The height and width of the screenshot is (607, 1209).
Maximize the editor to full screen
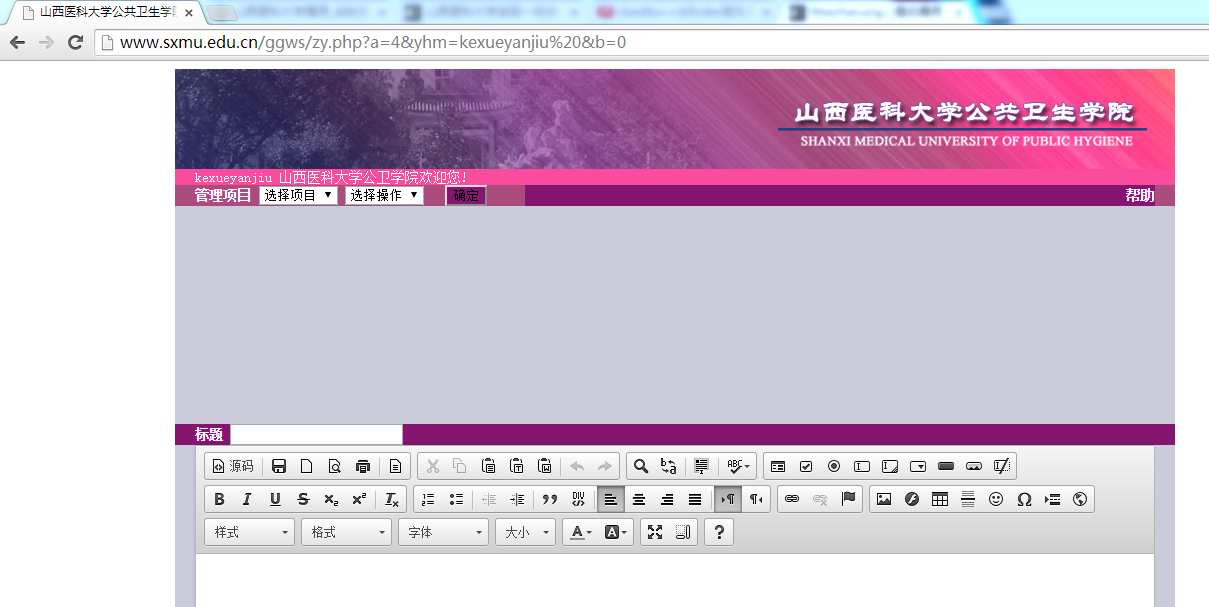[655, 532]
